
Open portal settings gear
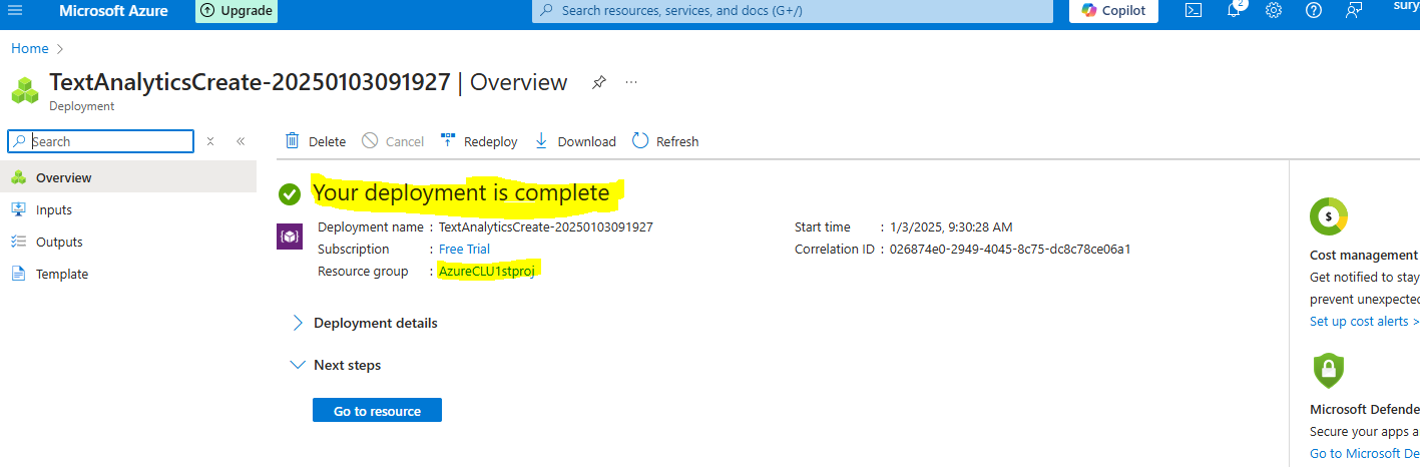(x=1274, y=11)
